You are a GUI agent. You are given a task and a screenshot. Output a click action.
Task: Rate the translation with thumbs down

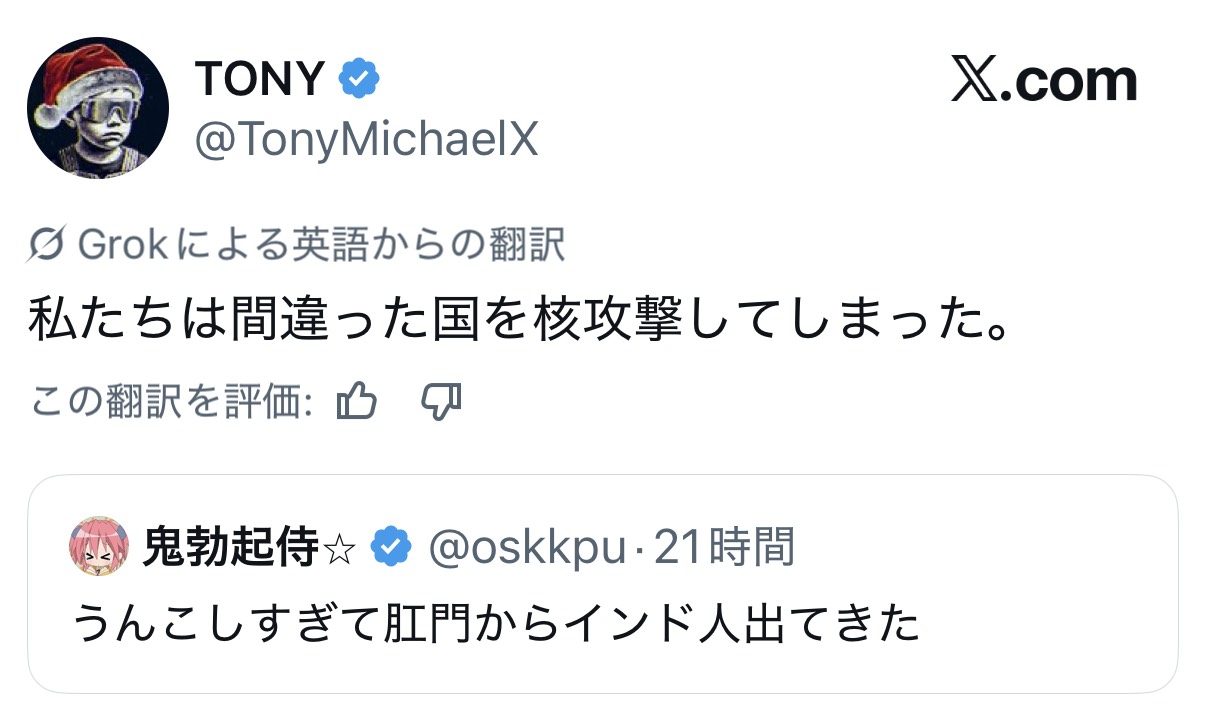(x=440, y=402)
